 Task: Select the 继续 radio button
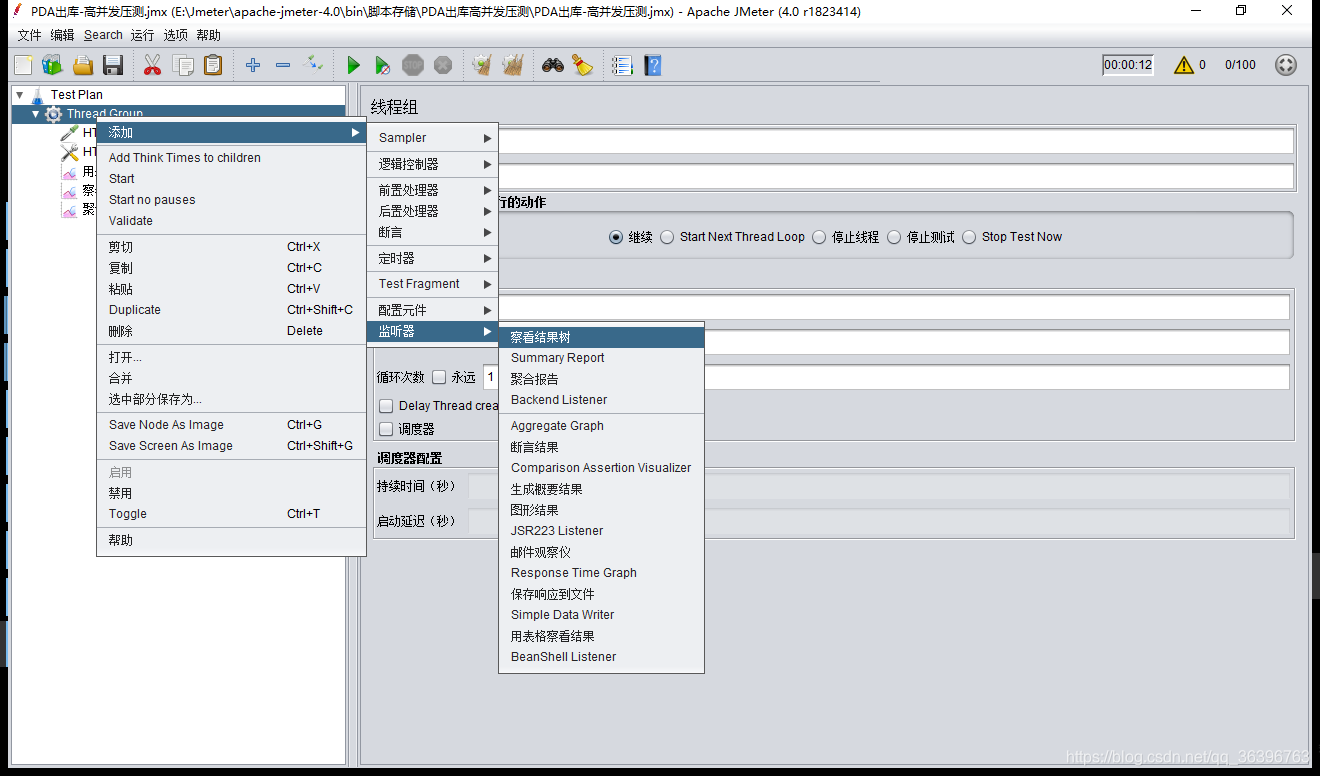tap(616, 237)
